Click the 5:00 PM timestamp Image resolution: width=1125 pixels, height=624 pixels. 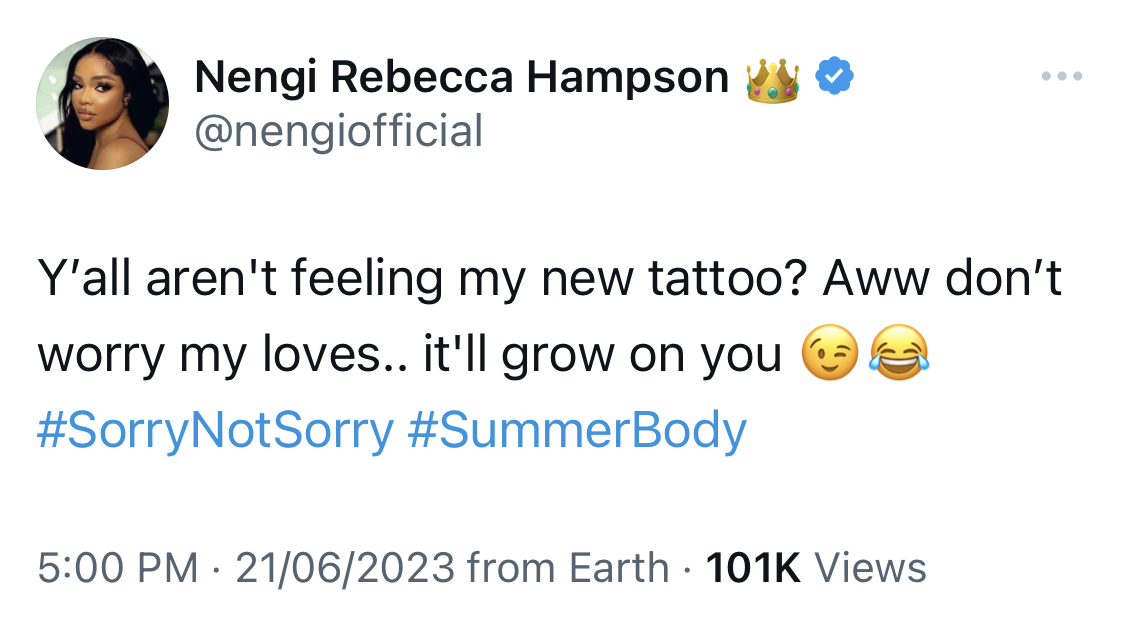(x=118, y=568)
